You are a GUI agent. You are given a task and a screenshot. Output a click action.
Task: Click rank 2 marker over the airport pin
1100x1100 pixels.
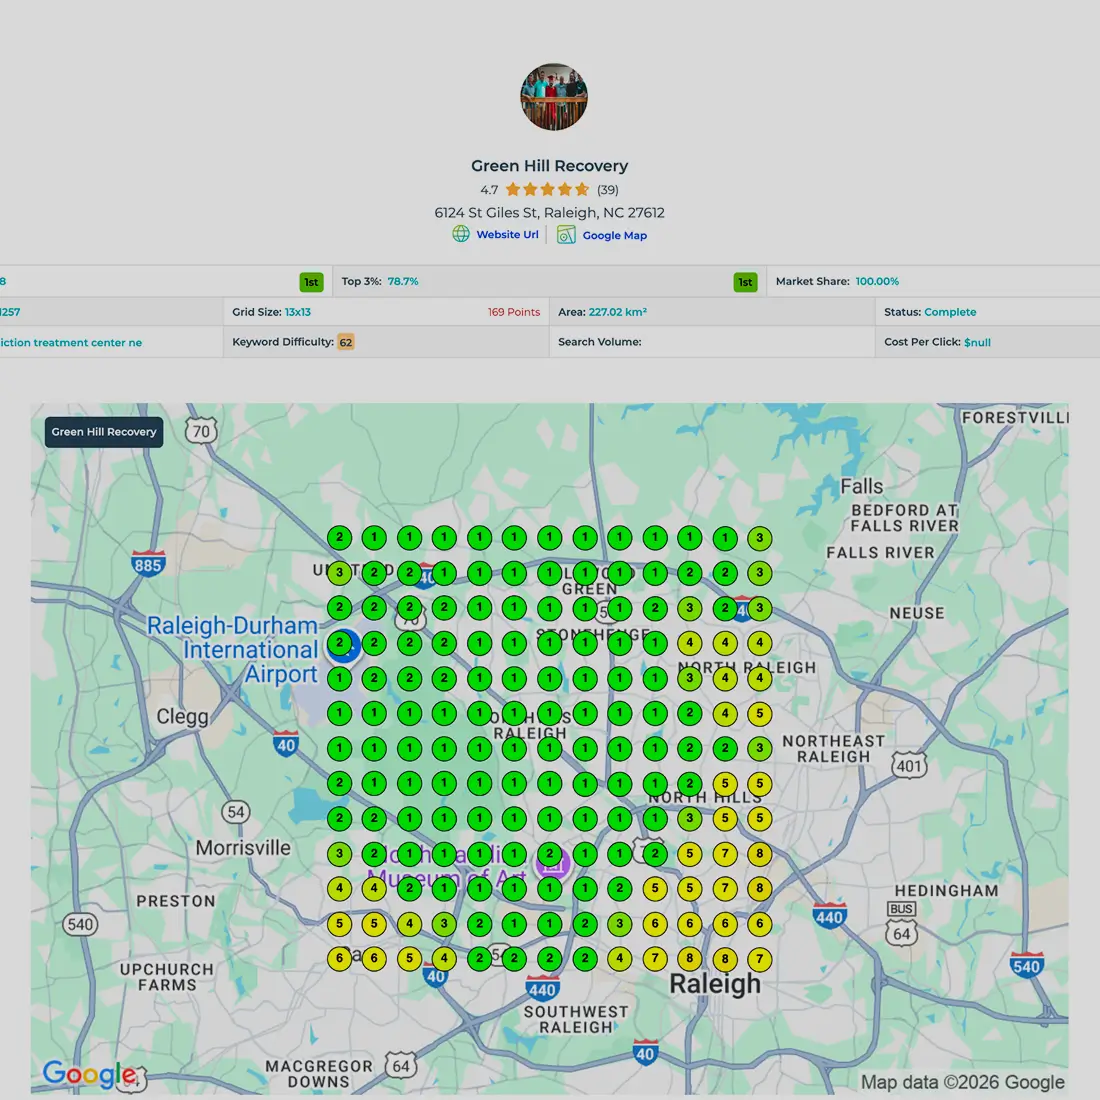[x=340, y=643]
